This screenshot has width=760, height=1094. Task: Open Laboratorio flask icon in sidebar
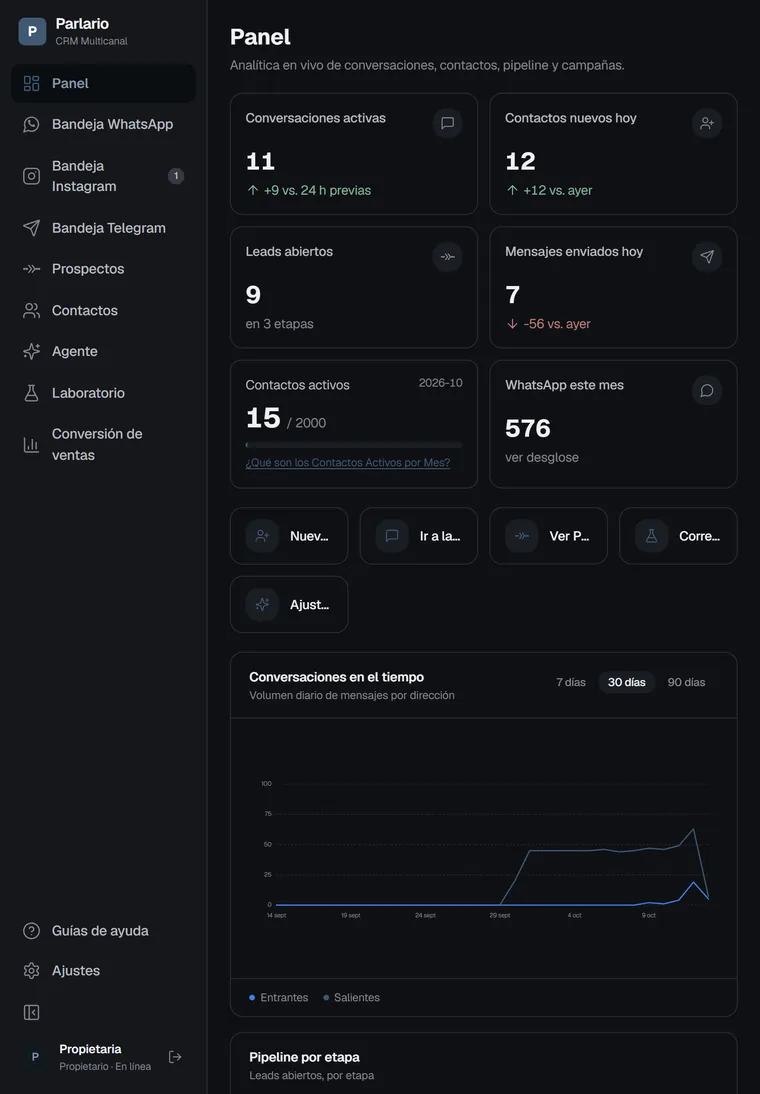click(31, 393)
